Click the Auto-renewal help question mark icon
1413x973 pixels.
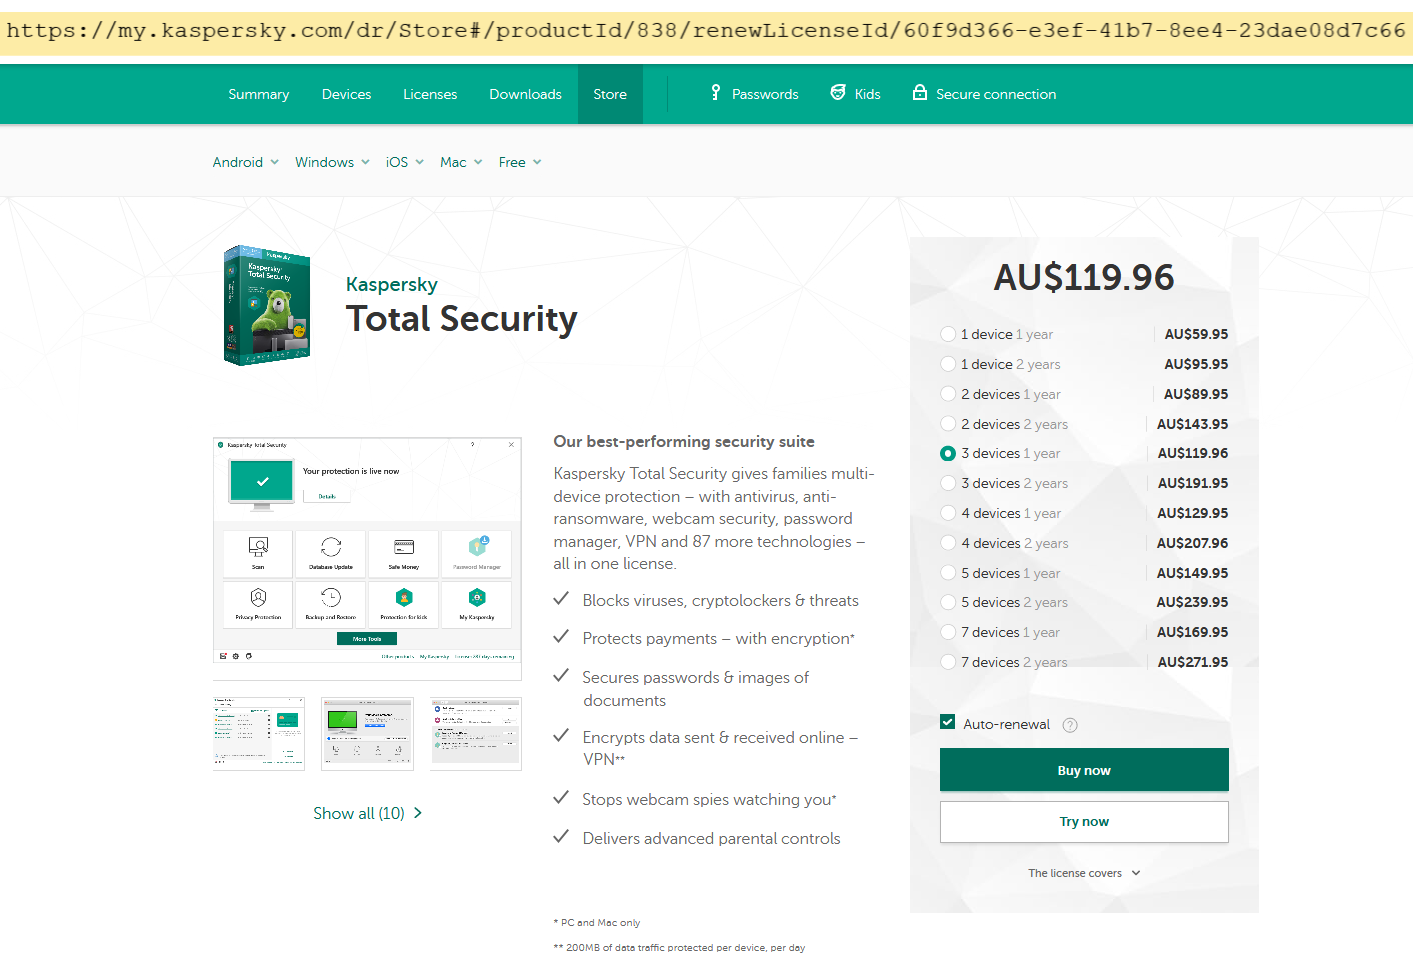1070,725
